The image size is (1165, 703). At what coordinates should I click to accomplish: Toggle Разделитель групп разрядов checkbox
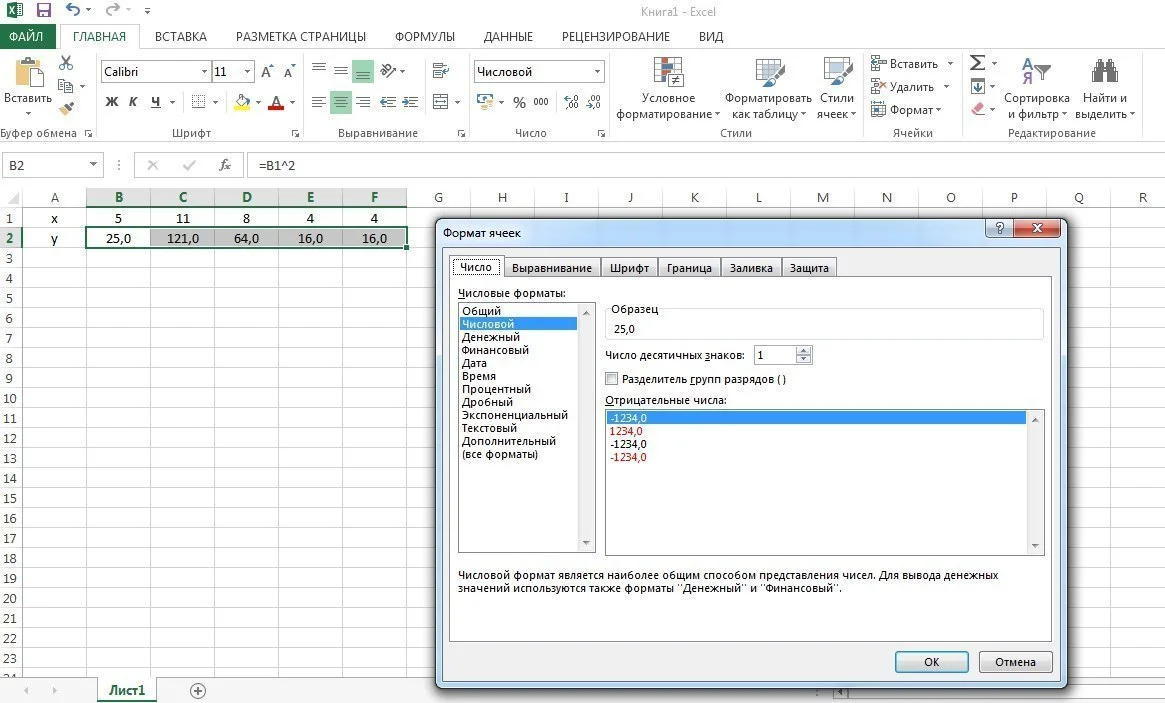[612, 379]
